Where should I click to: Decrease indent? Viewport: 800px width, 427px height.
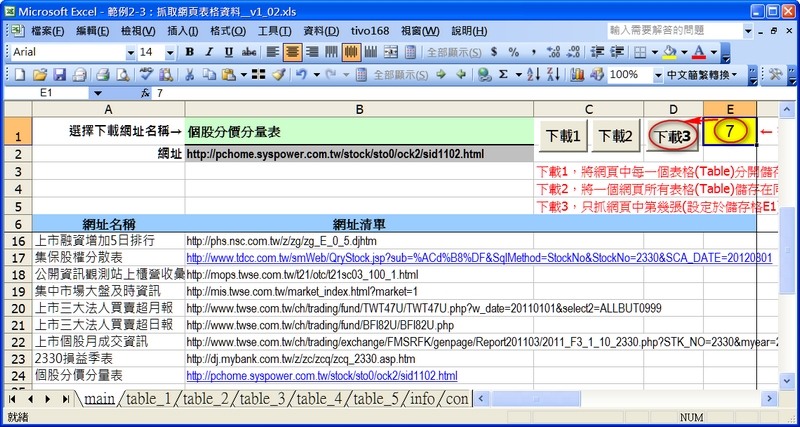coord(597,52)
